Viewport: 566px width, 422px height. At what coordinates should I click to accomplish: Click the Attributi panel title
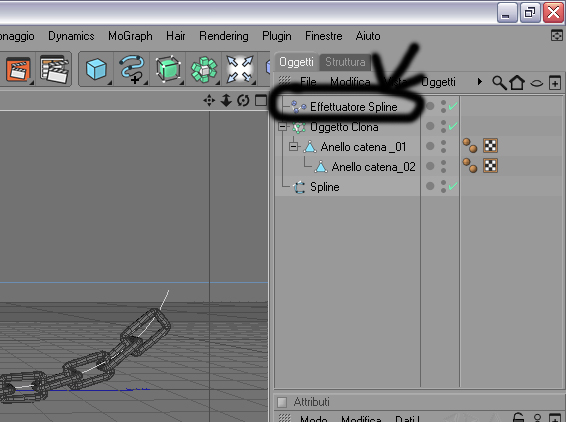(x=311, y=402)
